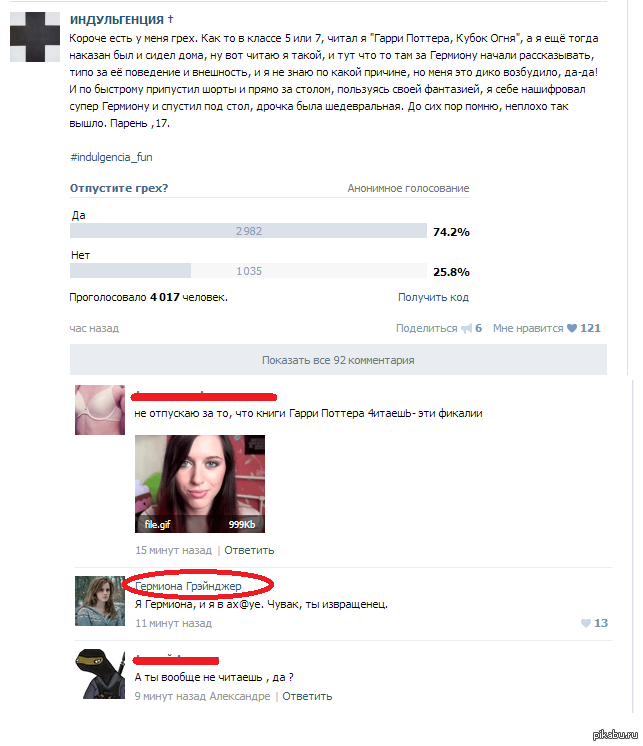Reply to the comment posted 15 minutes ago

249,550
